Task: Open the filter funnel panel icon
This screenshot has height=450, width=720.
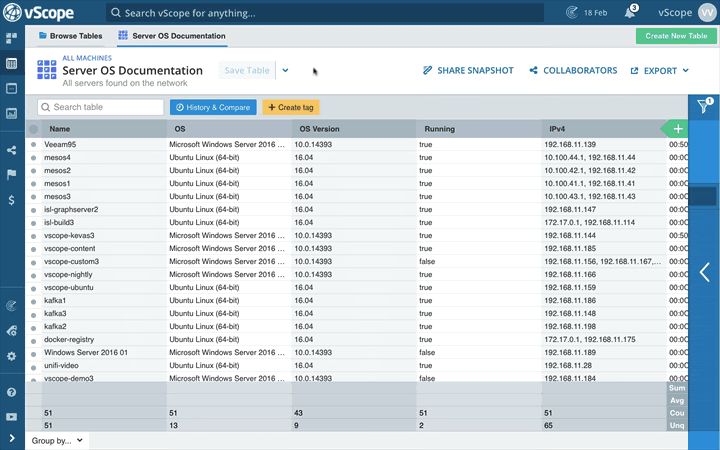Action: click(x=703, y=106)
